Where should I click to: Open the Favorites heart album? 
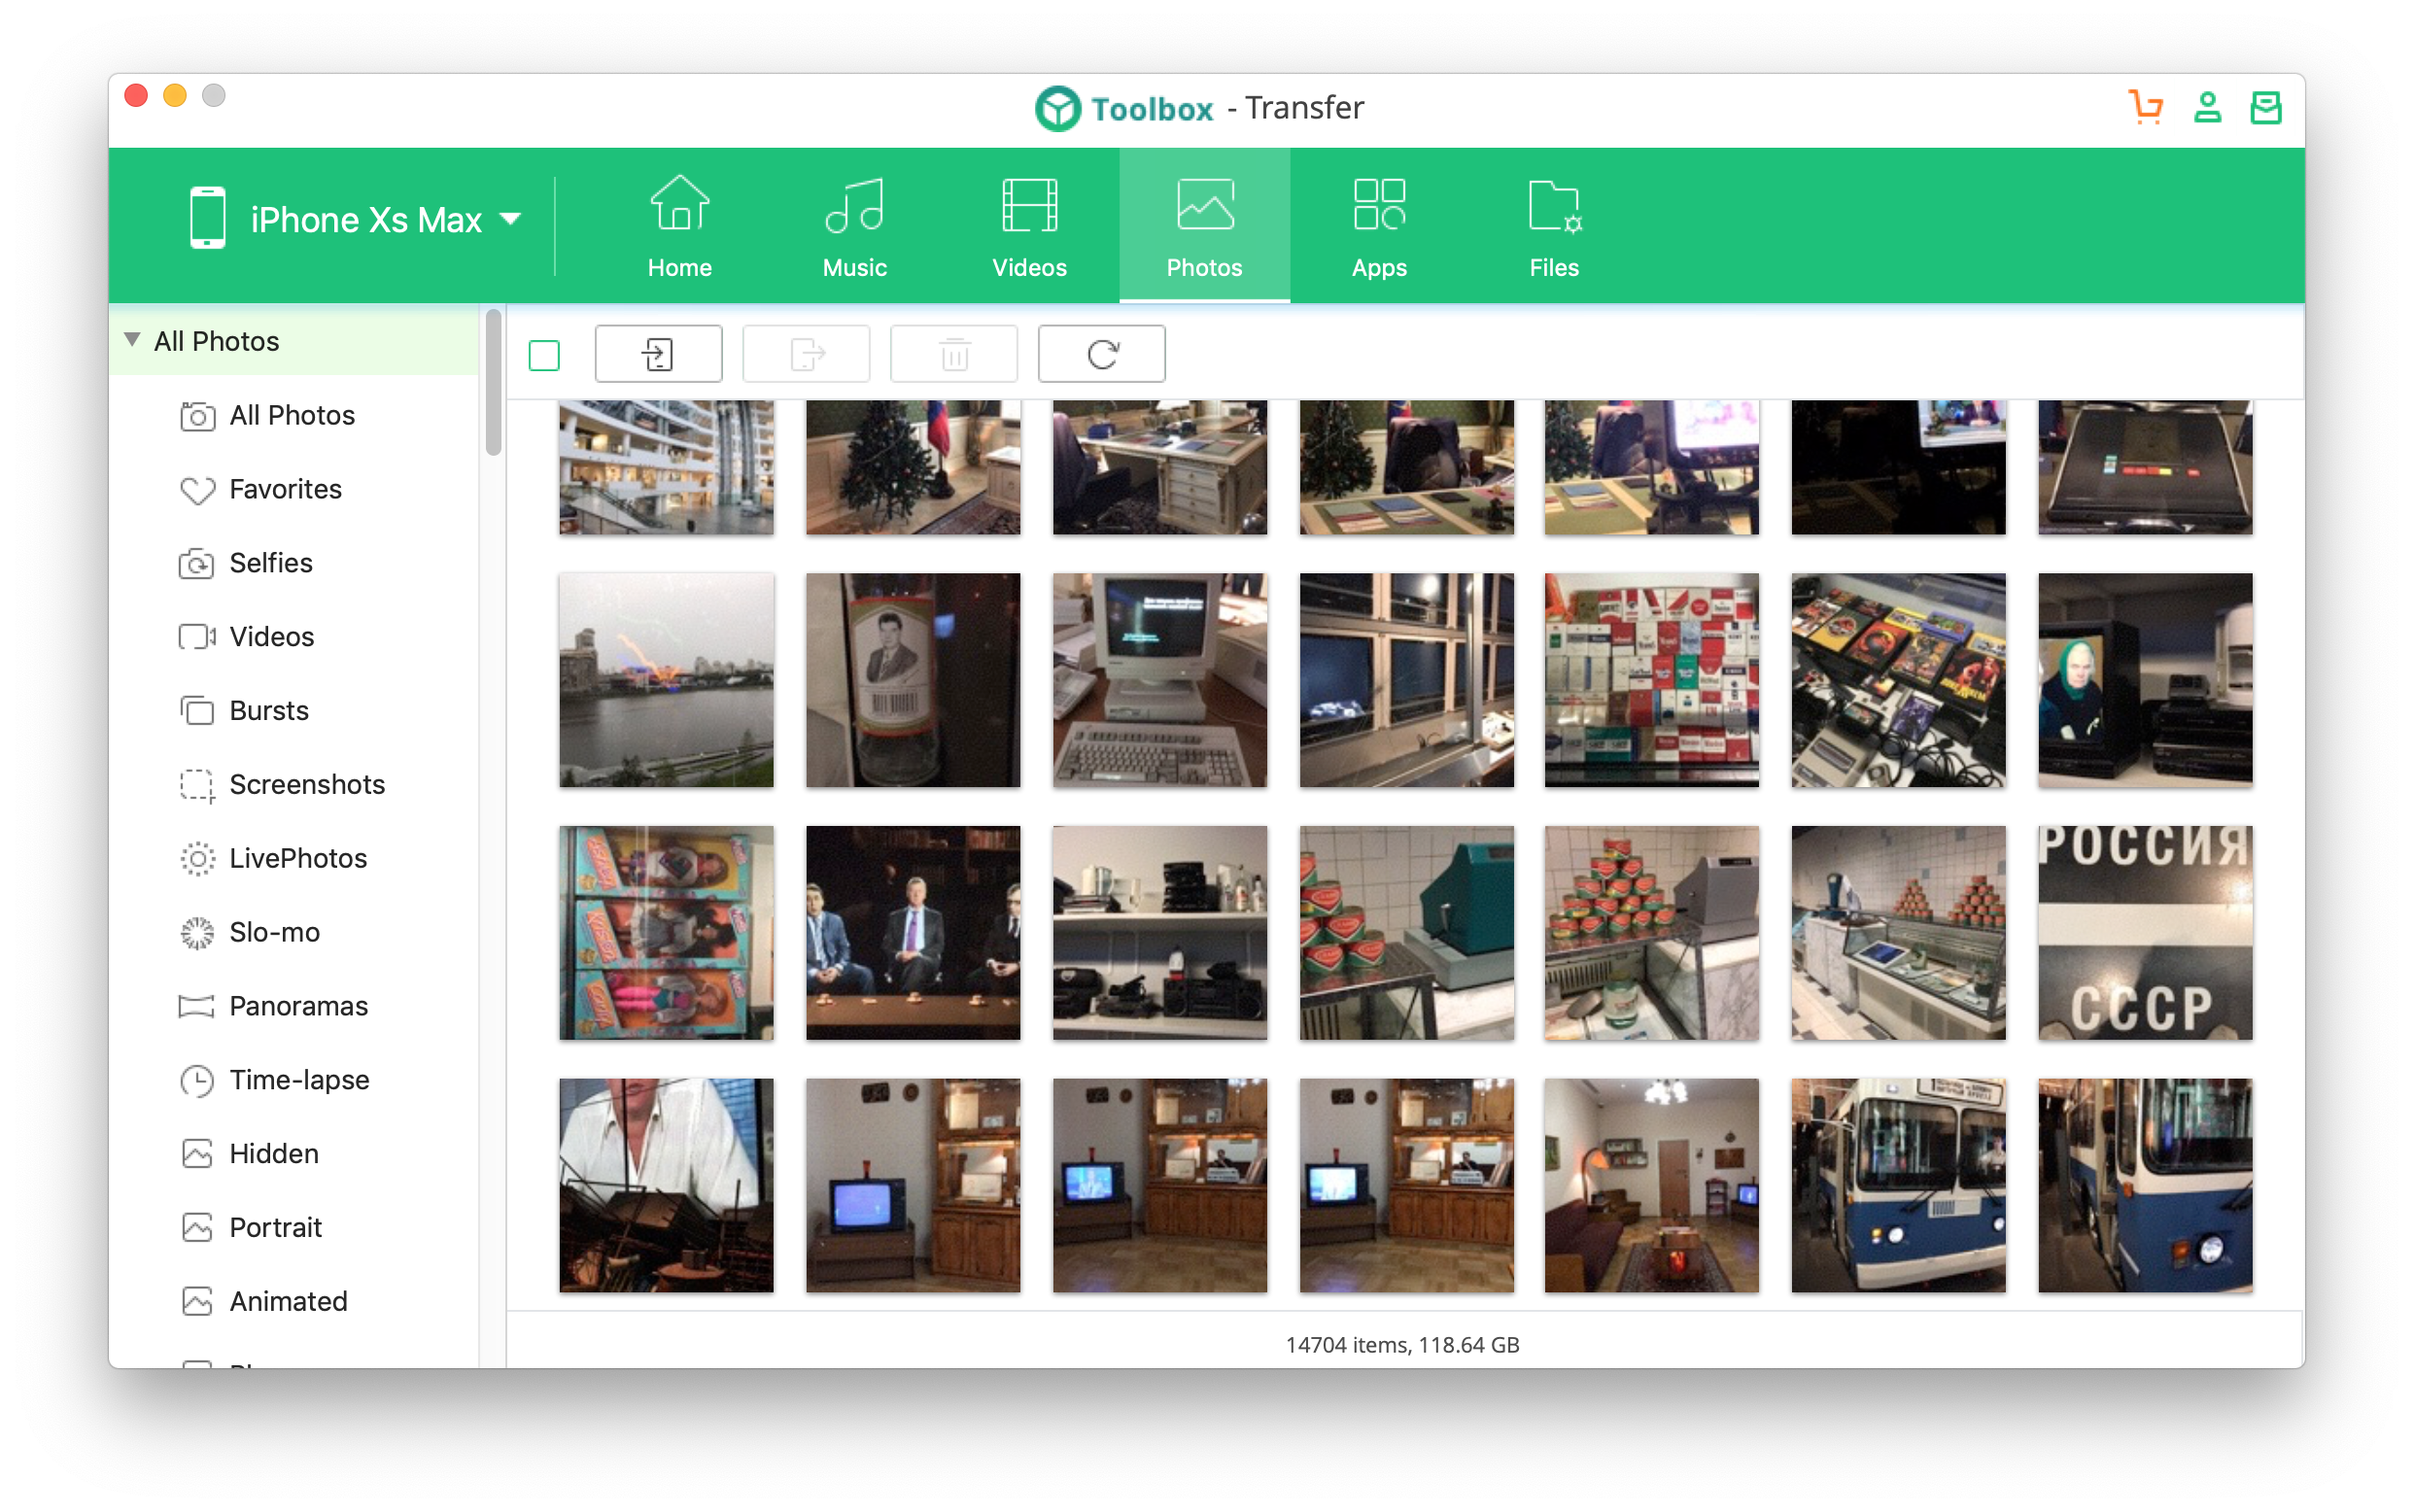click(285, 489)
